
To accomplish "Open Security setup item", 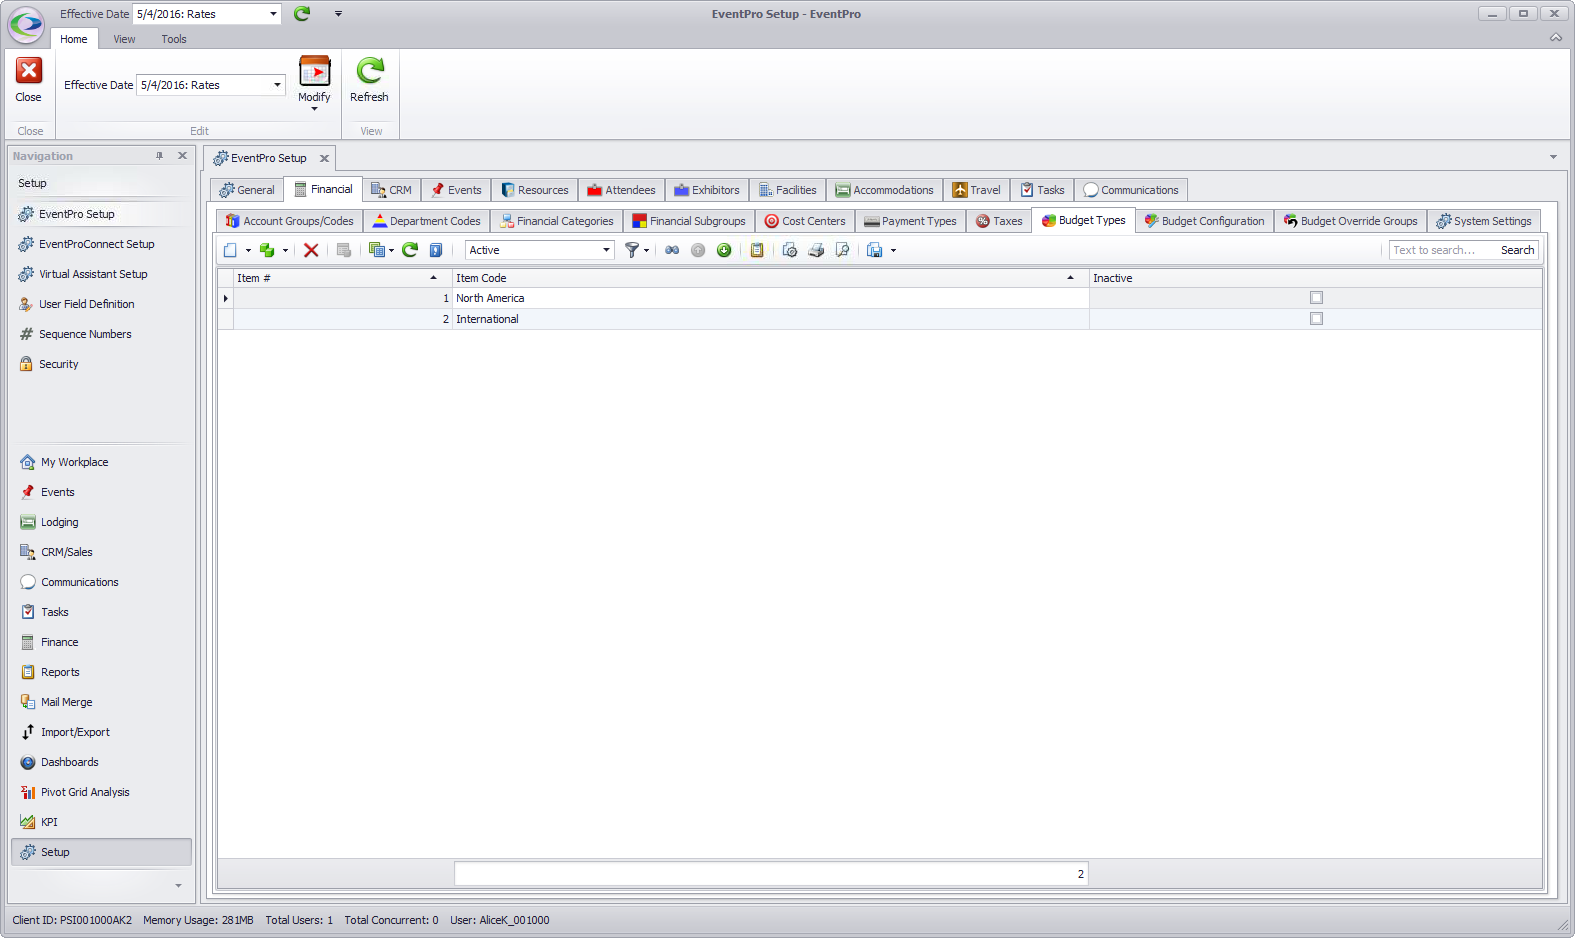I will 58,364.
